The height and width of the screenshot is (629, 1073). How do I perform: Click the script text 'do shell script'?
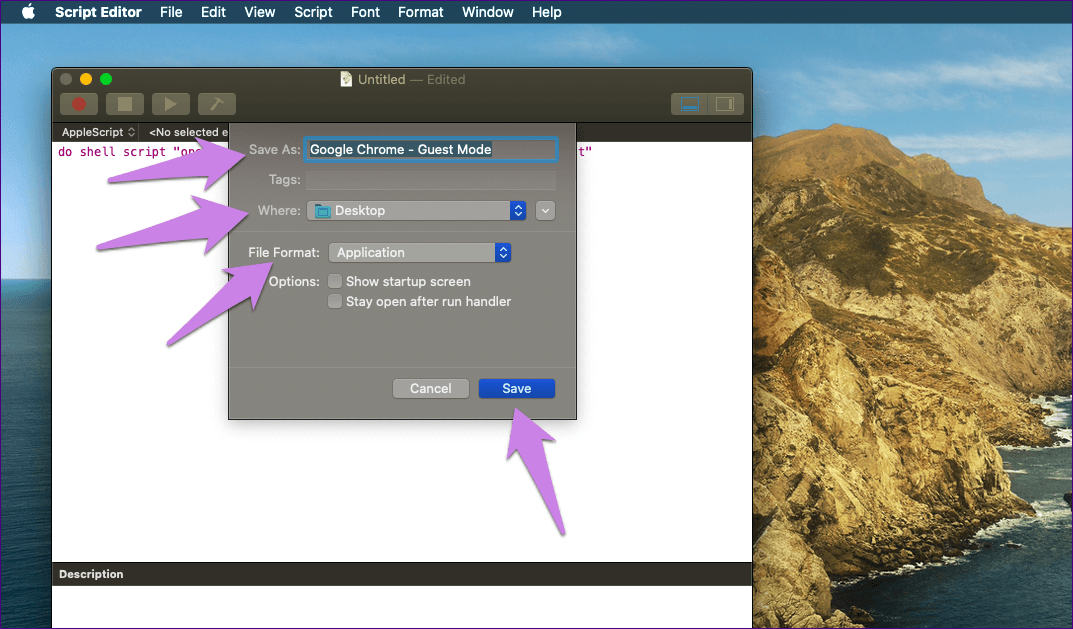(x=112, y=151)
